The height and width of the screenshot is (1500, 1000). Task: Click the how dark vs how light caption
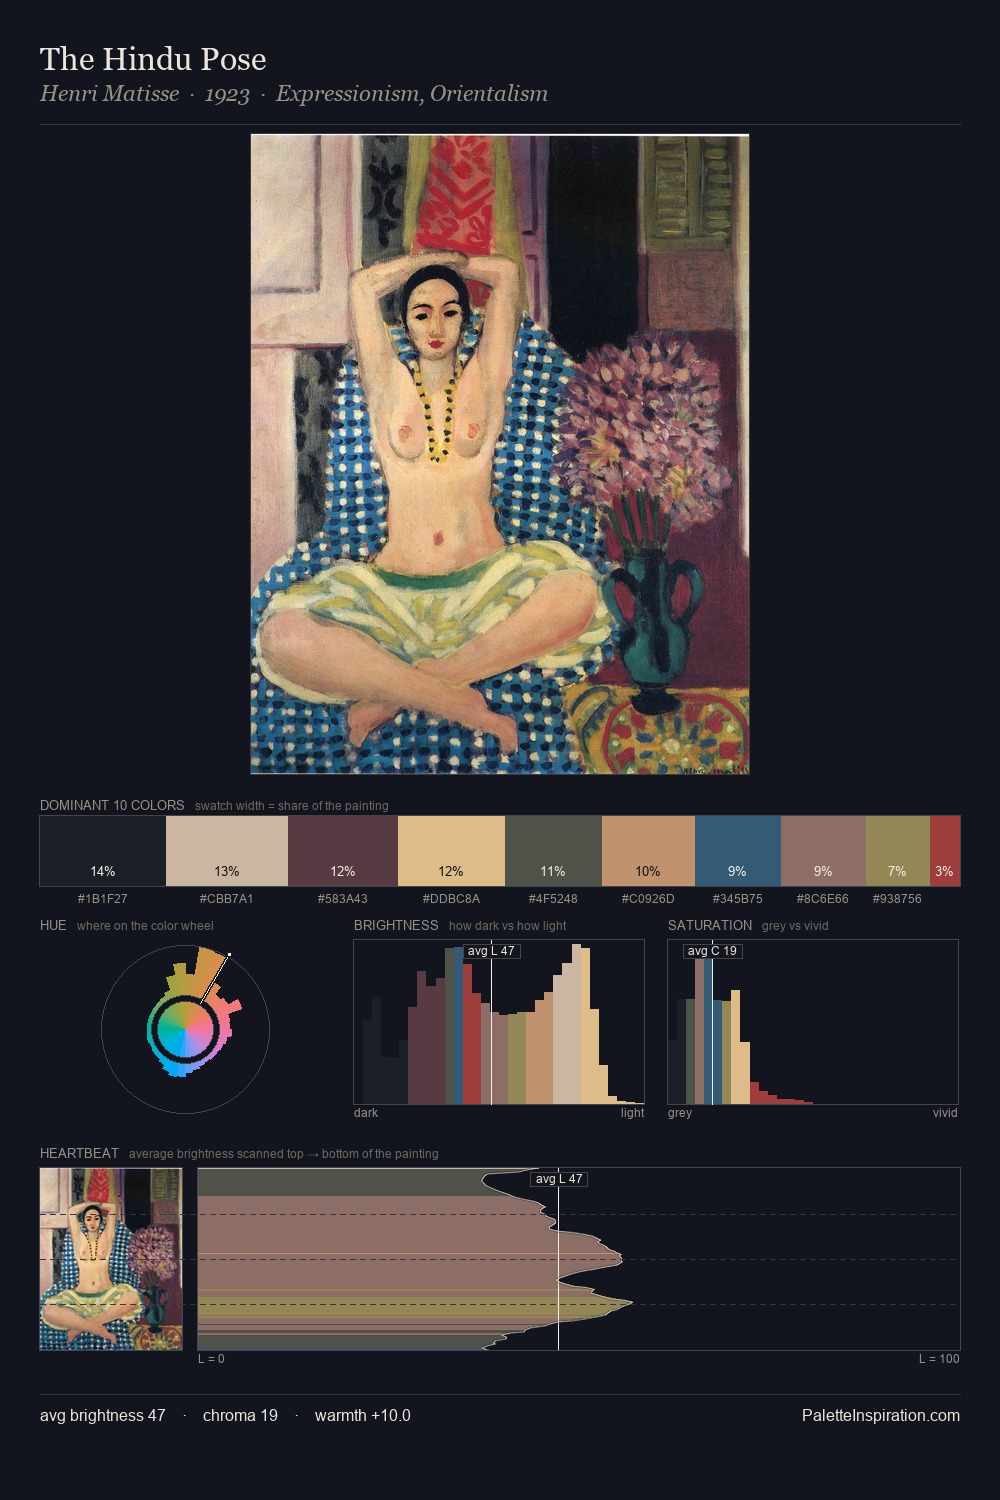point(508,926)
